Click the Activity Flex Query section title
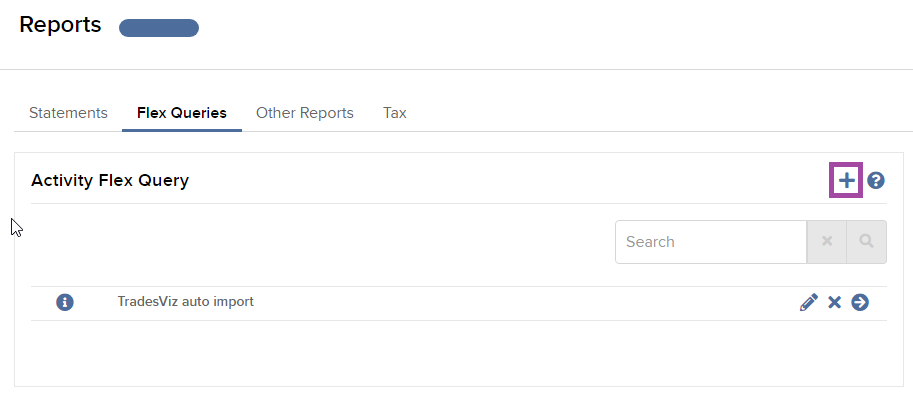 click(110, 181)
